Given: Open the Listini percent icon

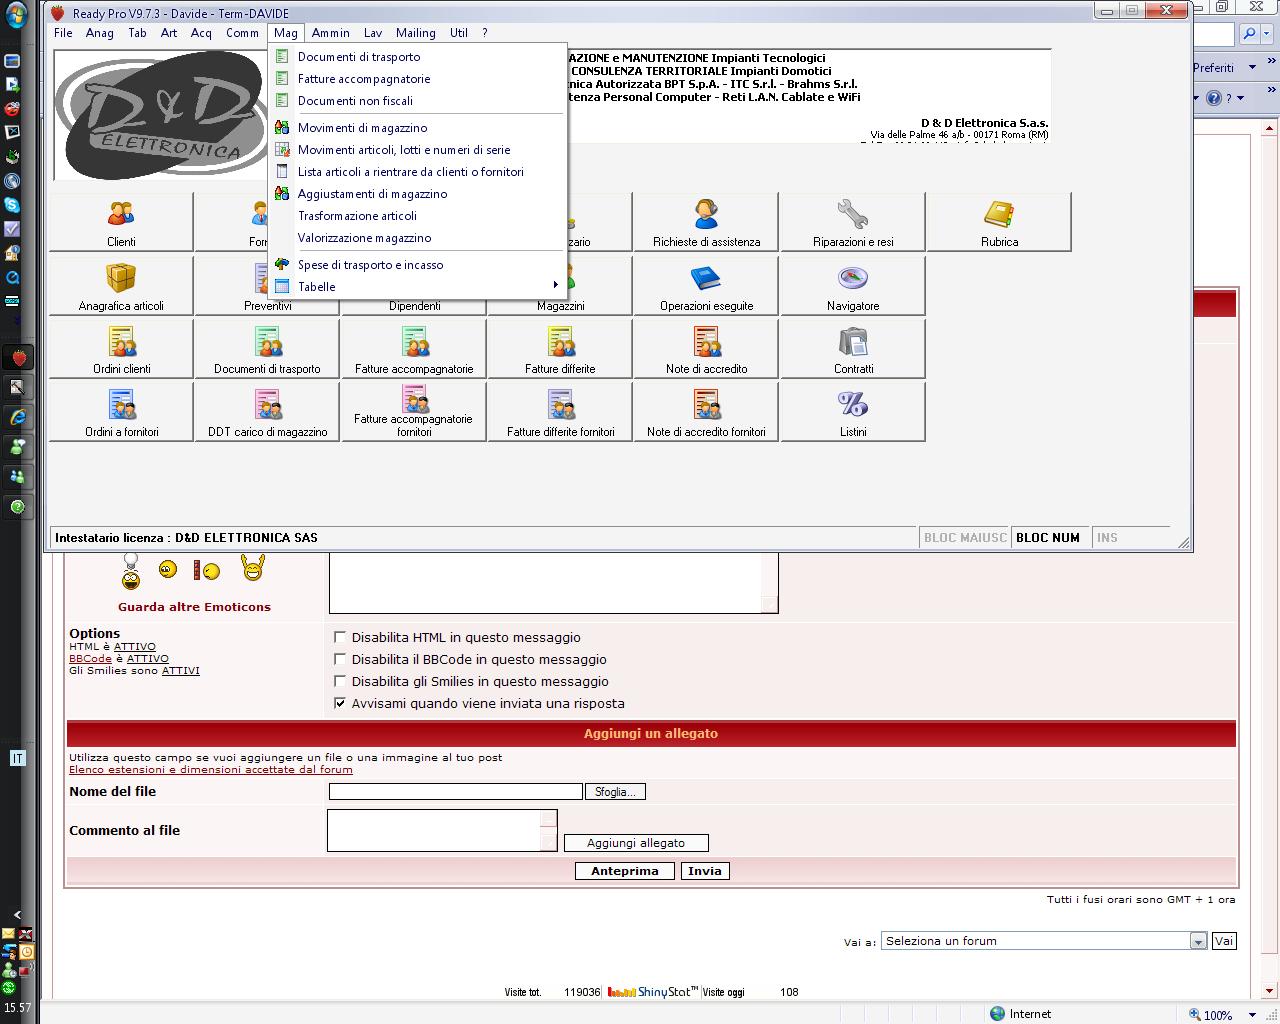Looking at the screenshot, I should [853, 412].
